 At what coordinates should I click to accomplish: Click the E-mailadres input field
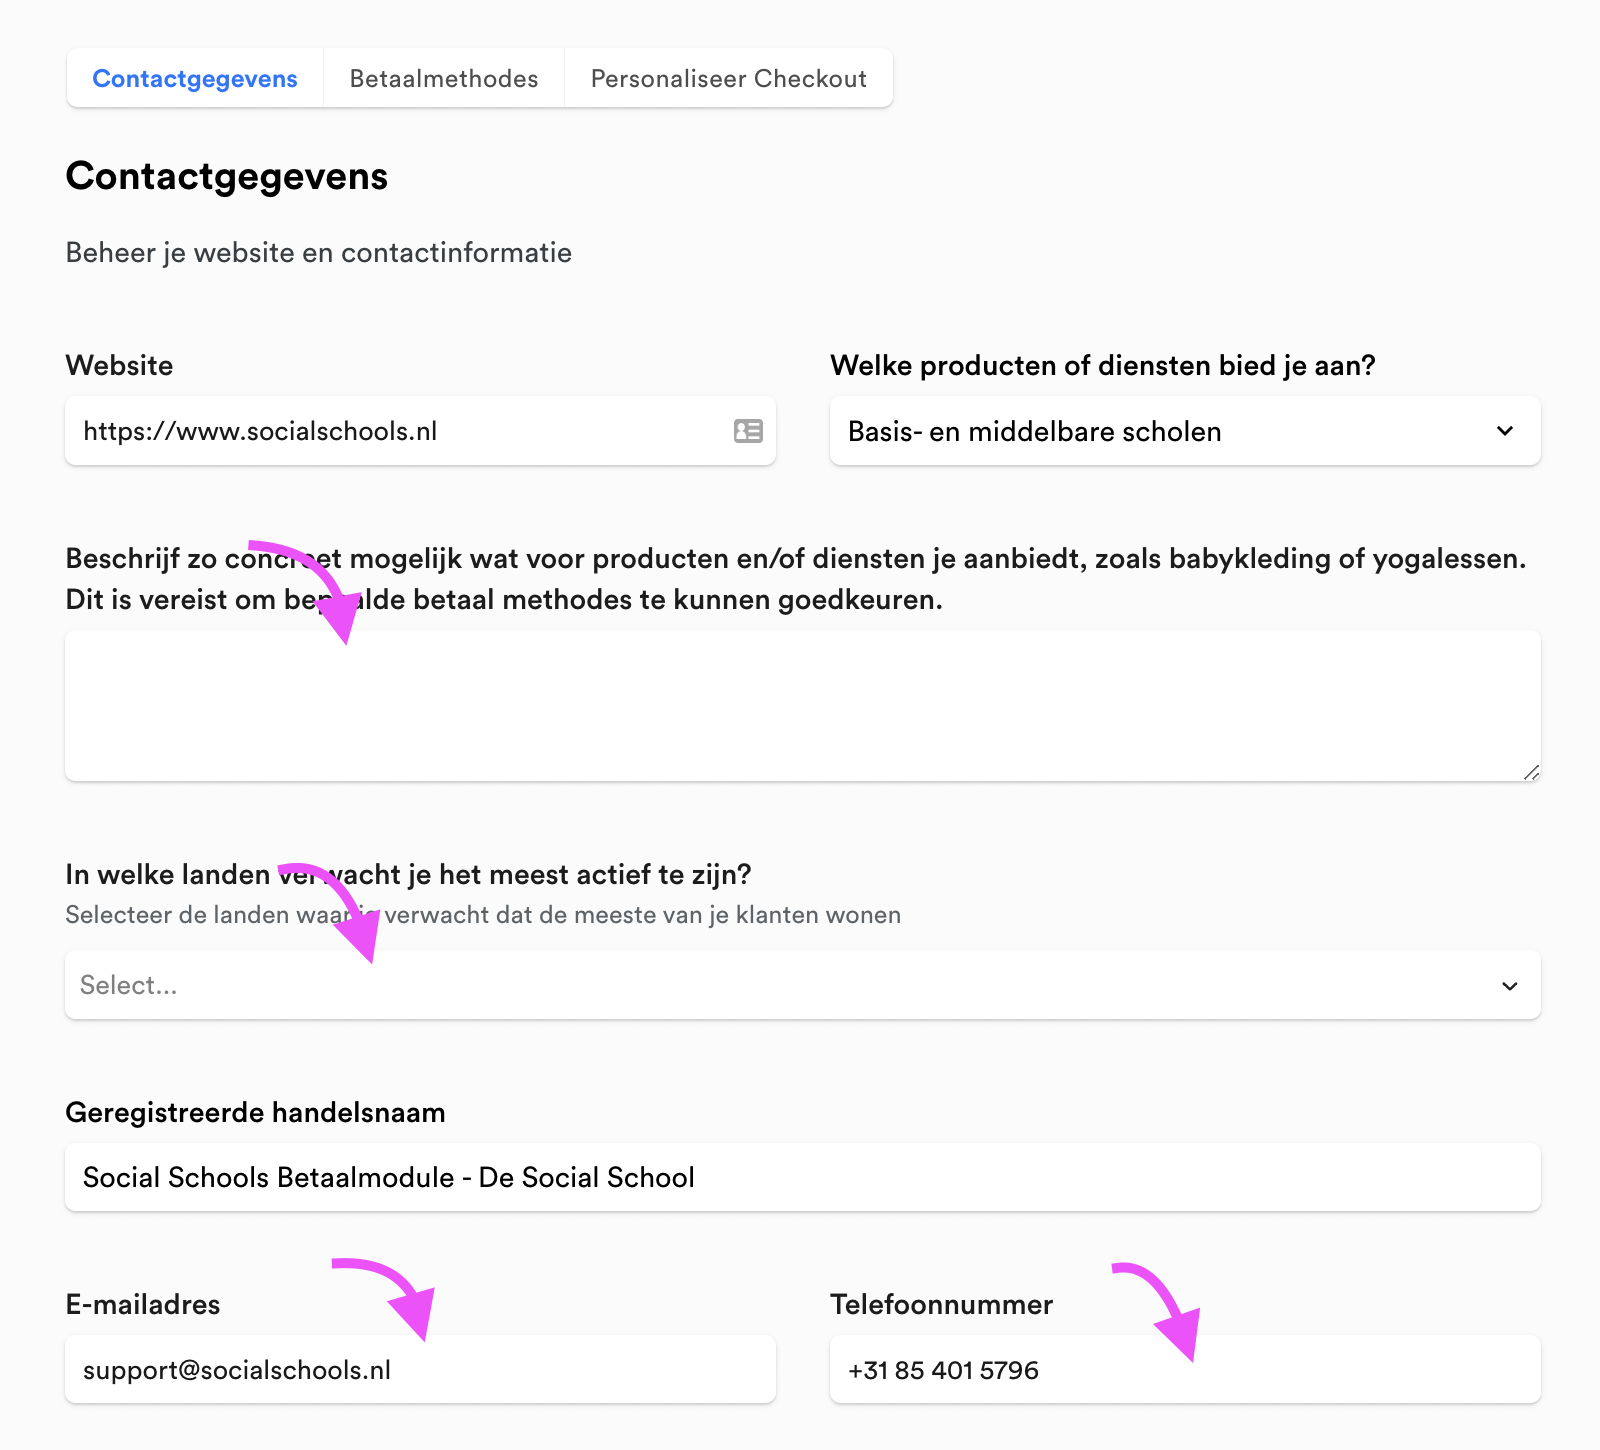(420, 1370)
